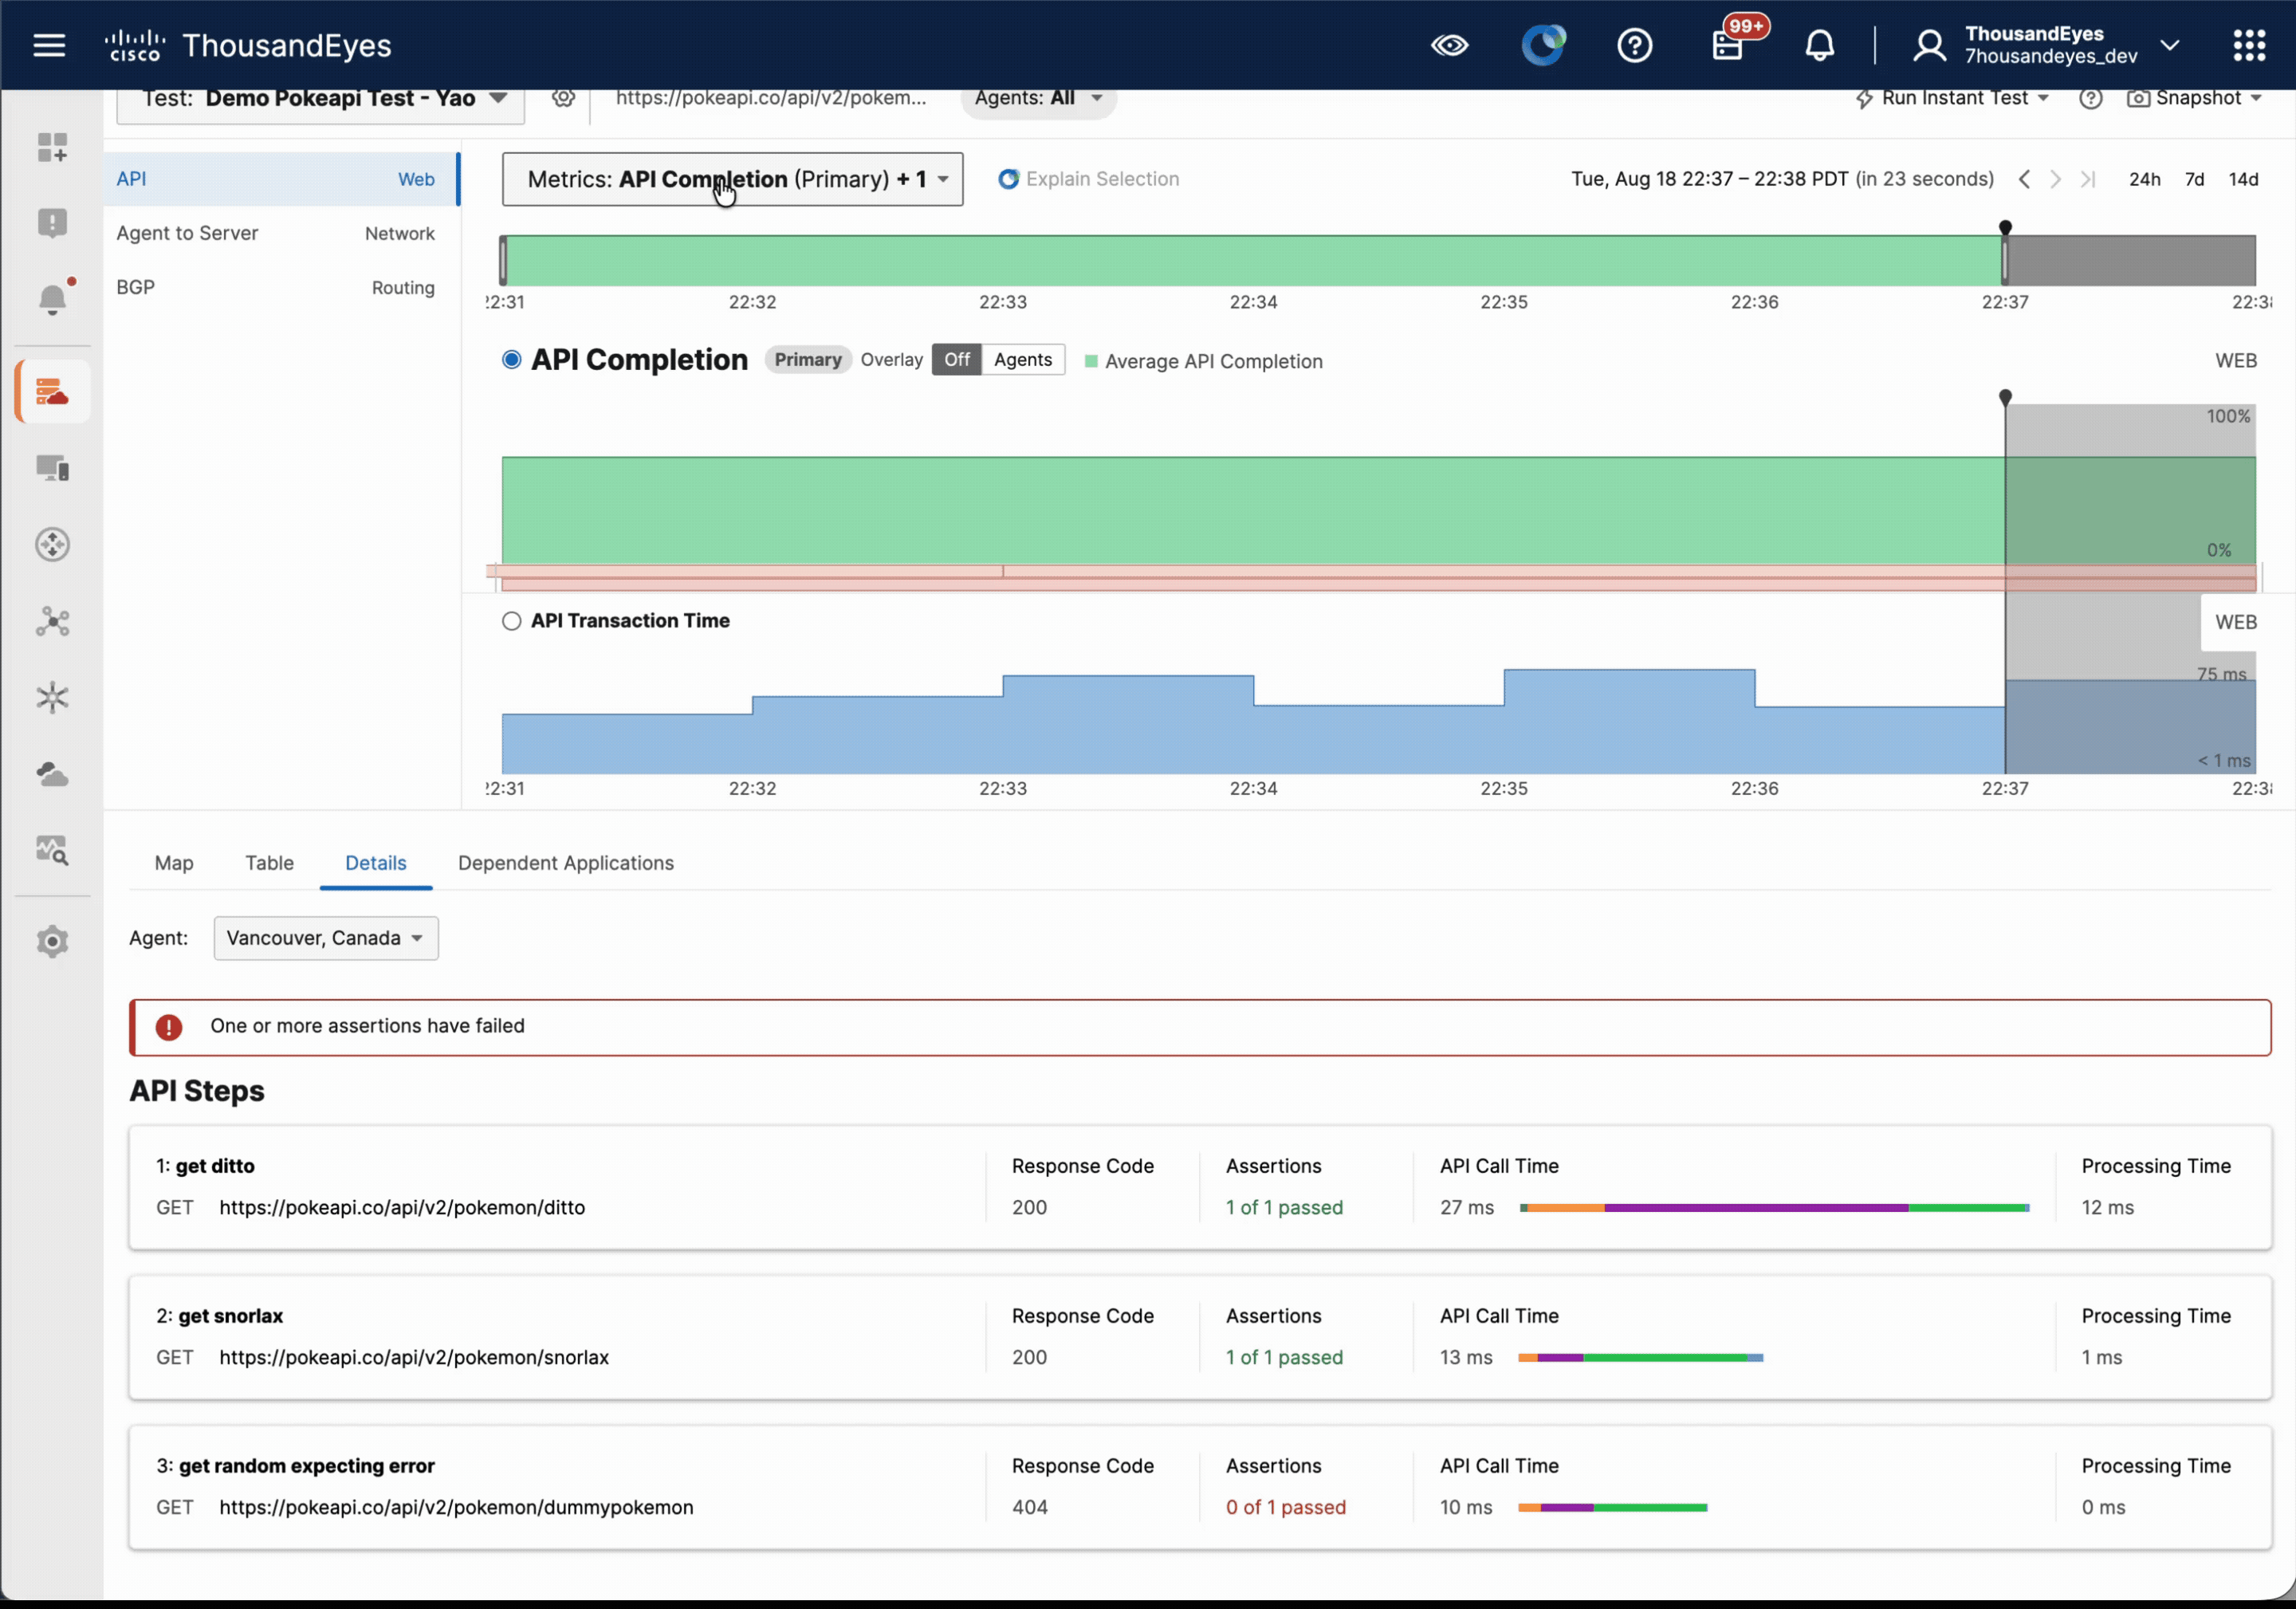
Task: Go to next time interval arrow
Action: (2056, 179)
